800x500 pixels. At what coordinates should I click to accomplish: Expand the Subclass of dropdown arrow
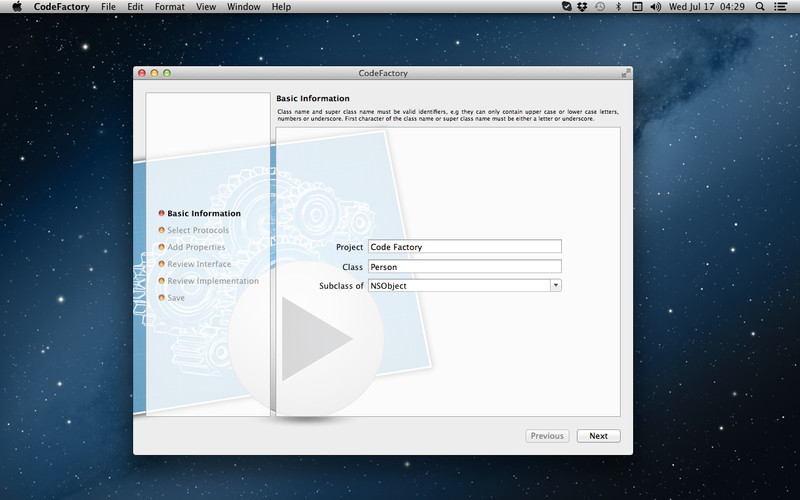[x=556, y=286]
